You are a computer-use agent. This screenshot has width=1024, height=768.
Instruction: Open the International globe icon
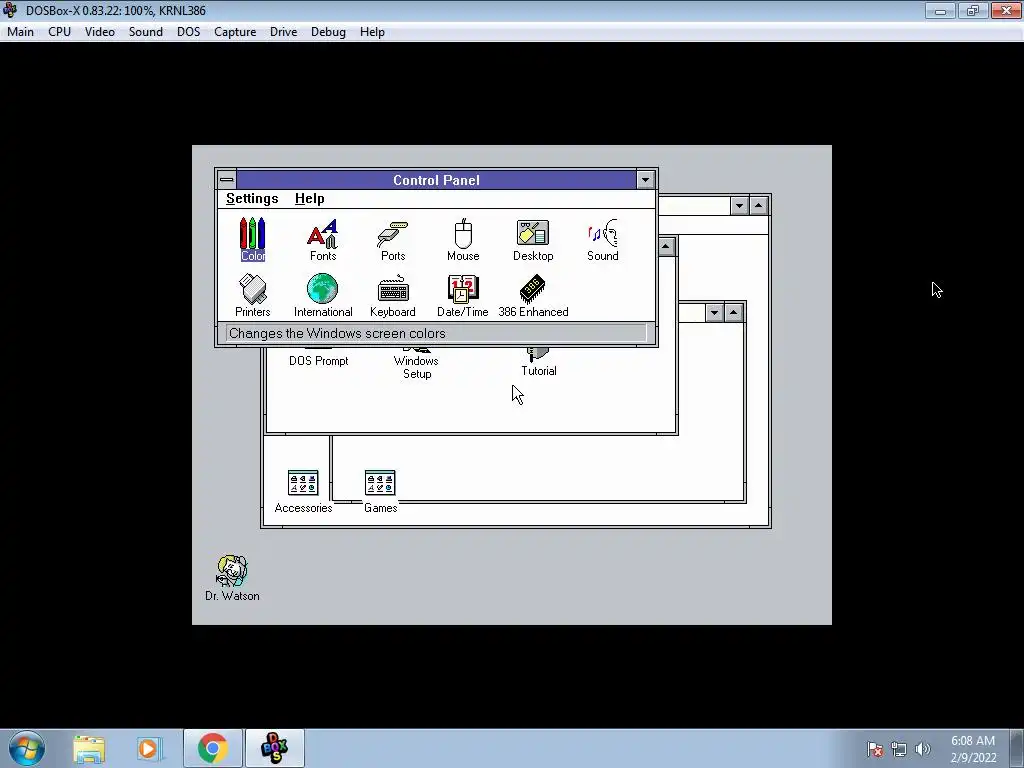pos(323,296)
